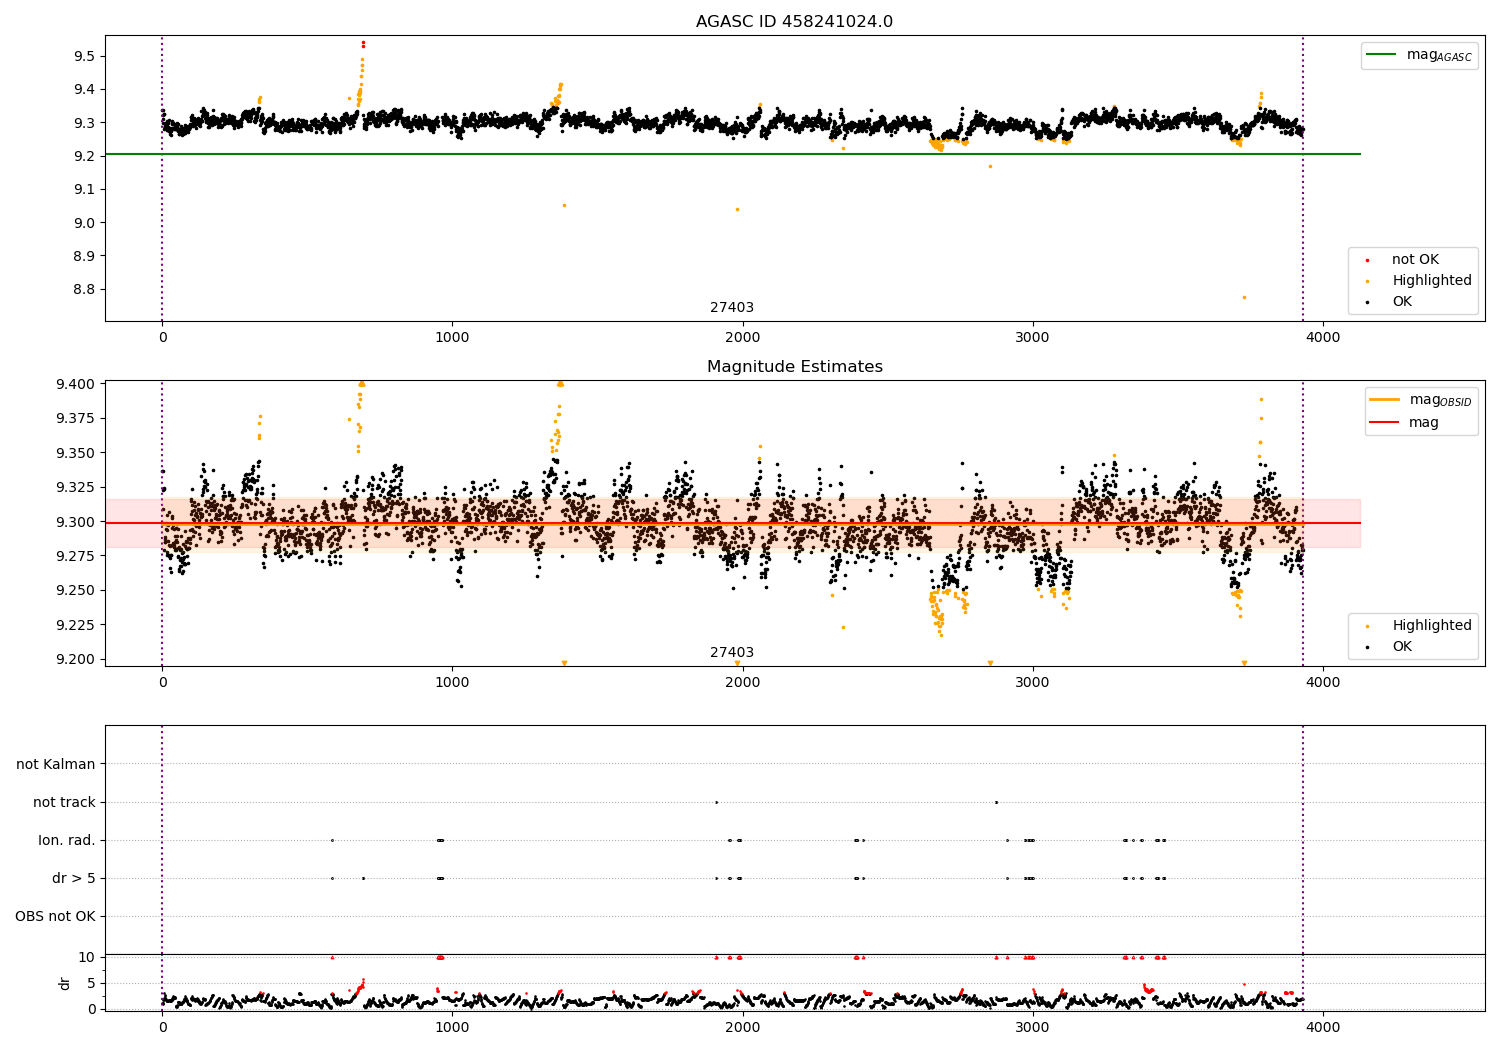Click the 'dr > 5' row label
1500x1050 pixels.
coord(74,878)
